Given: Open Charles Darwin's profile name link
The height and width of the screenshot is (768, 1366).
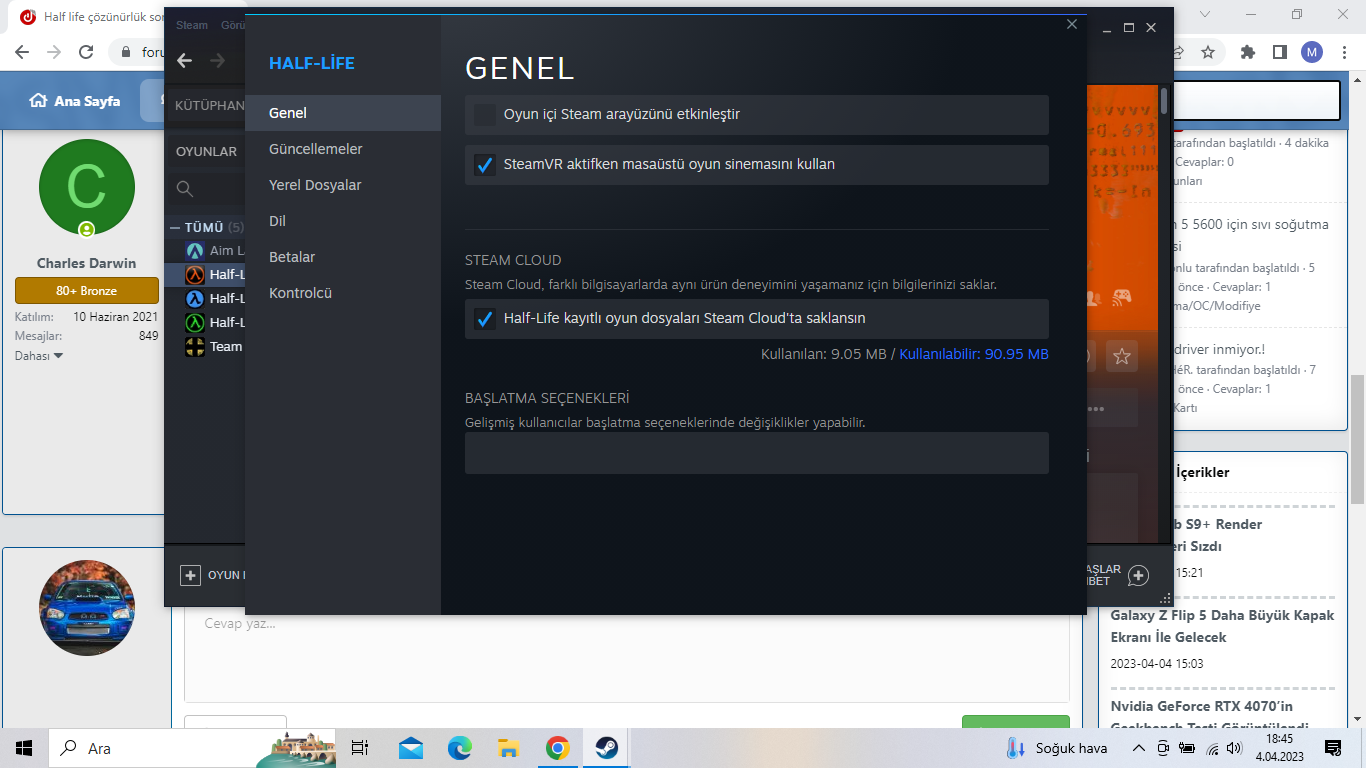Looking at the screenshot, I should pyautogui.click(x=86, y=264).
